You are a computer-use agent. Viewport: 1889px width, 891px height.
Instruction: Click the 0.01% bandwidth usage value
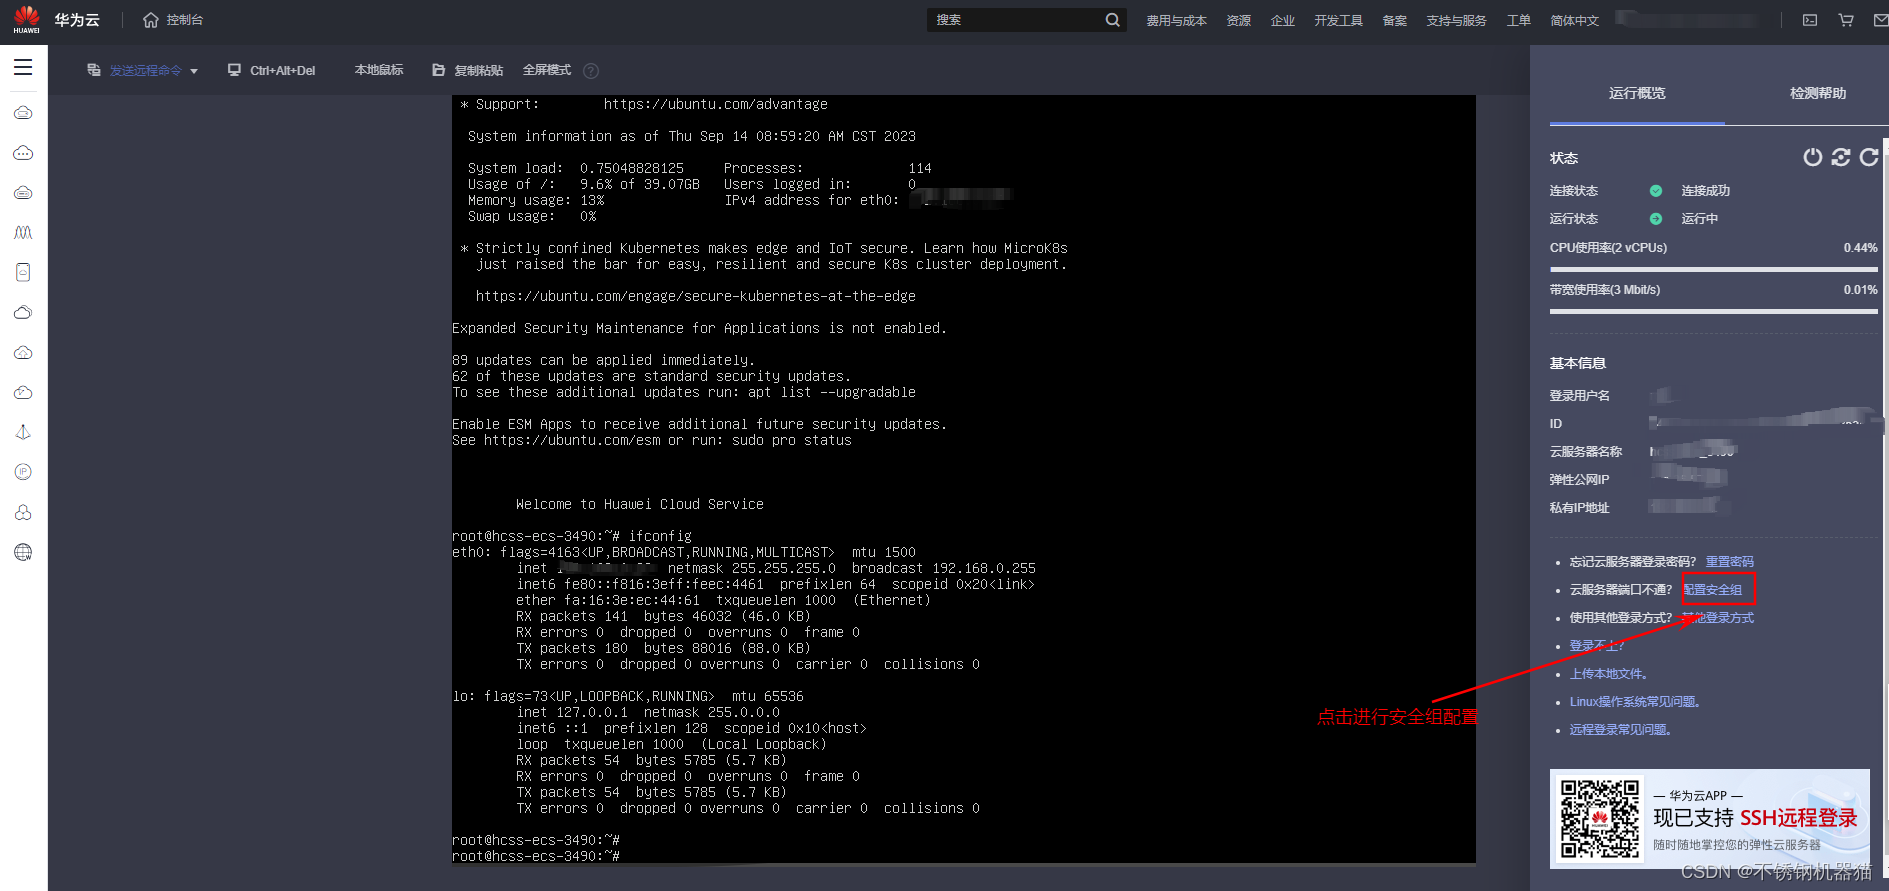click(x=1860, y=290)
